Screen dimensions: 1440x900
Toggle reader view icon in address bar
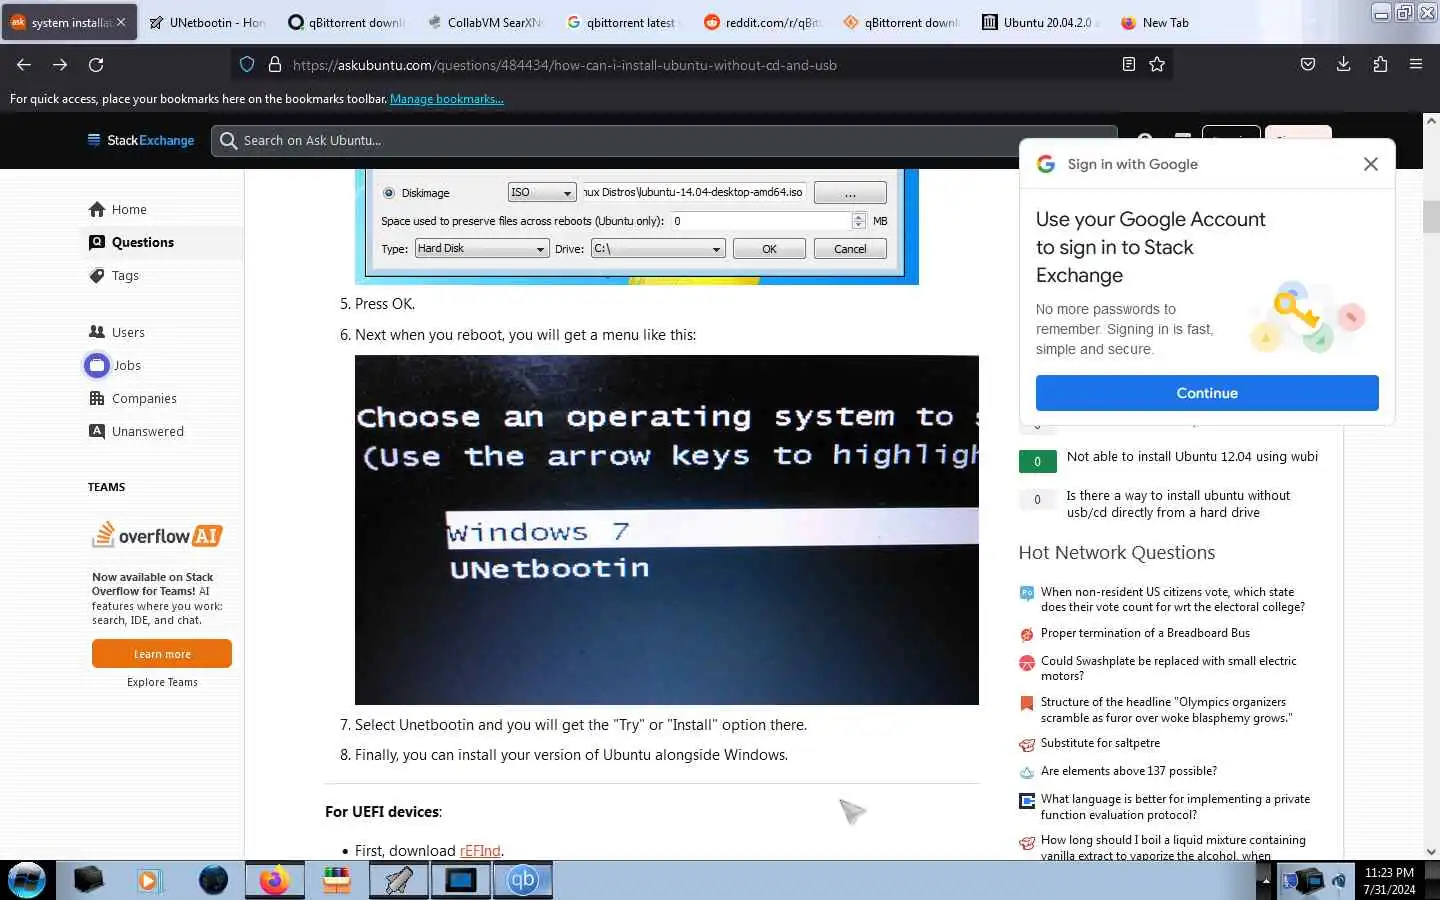coord(1129,64)
